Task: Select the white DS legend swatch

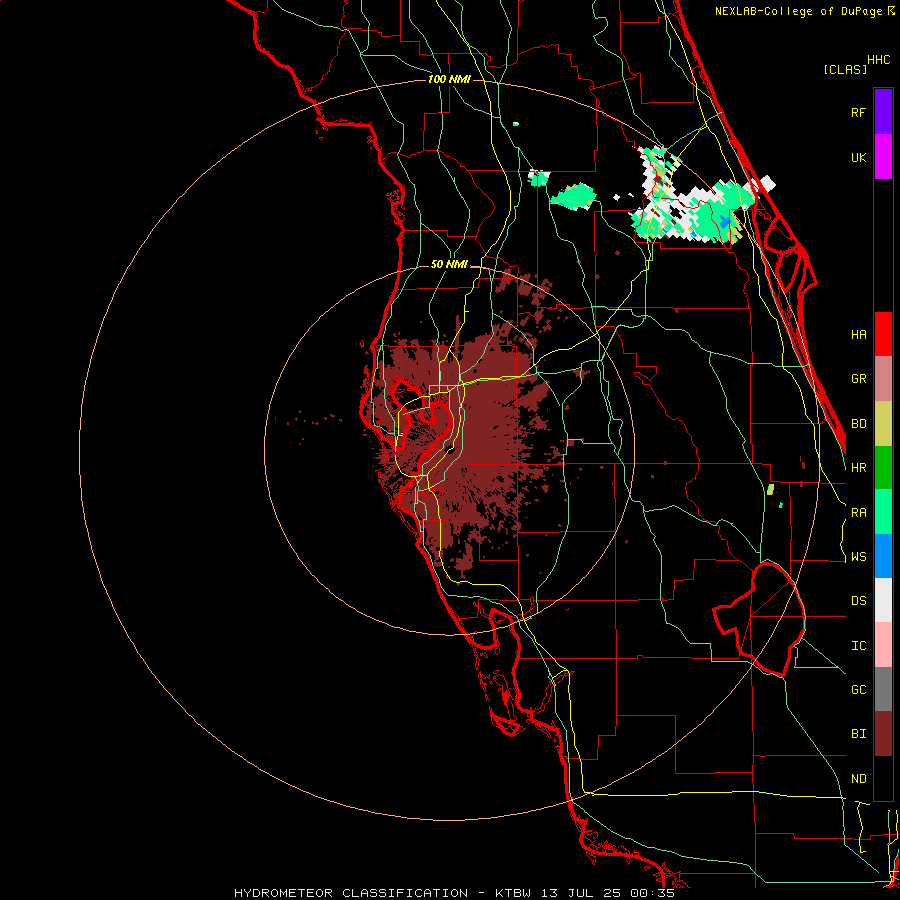Action: (x=883, y=600)
